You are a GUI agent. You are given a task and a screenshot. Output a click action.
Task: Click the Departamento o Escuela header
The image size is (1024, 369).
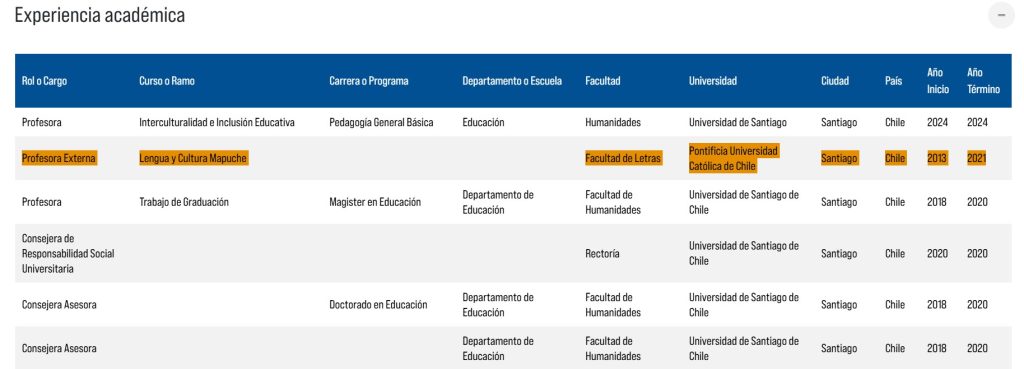(512, 81)
